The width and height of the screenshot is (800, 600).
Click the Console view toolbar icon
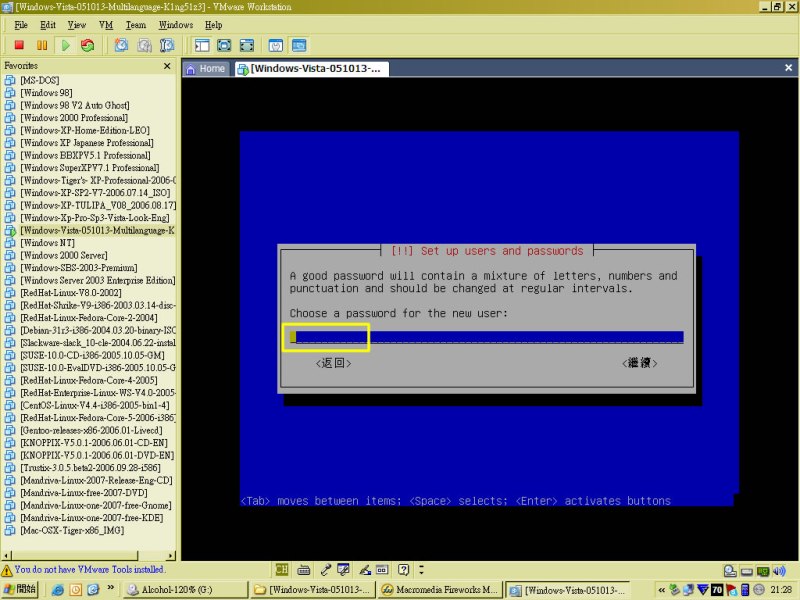point(299,45)
